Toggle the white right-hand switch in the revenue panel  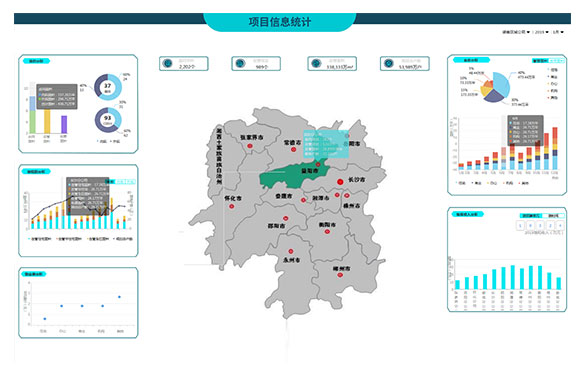[x=553, y=216]
